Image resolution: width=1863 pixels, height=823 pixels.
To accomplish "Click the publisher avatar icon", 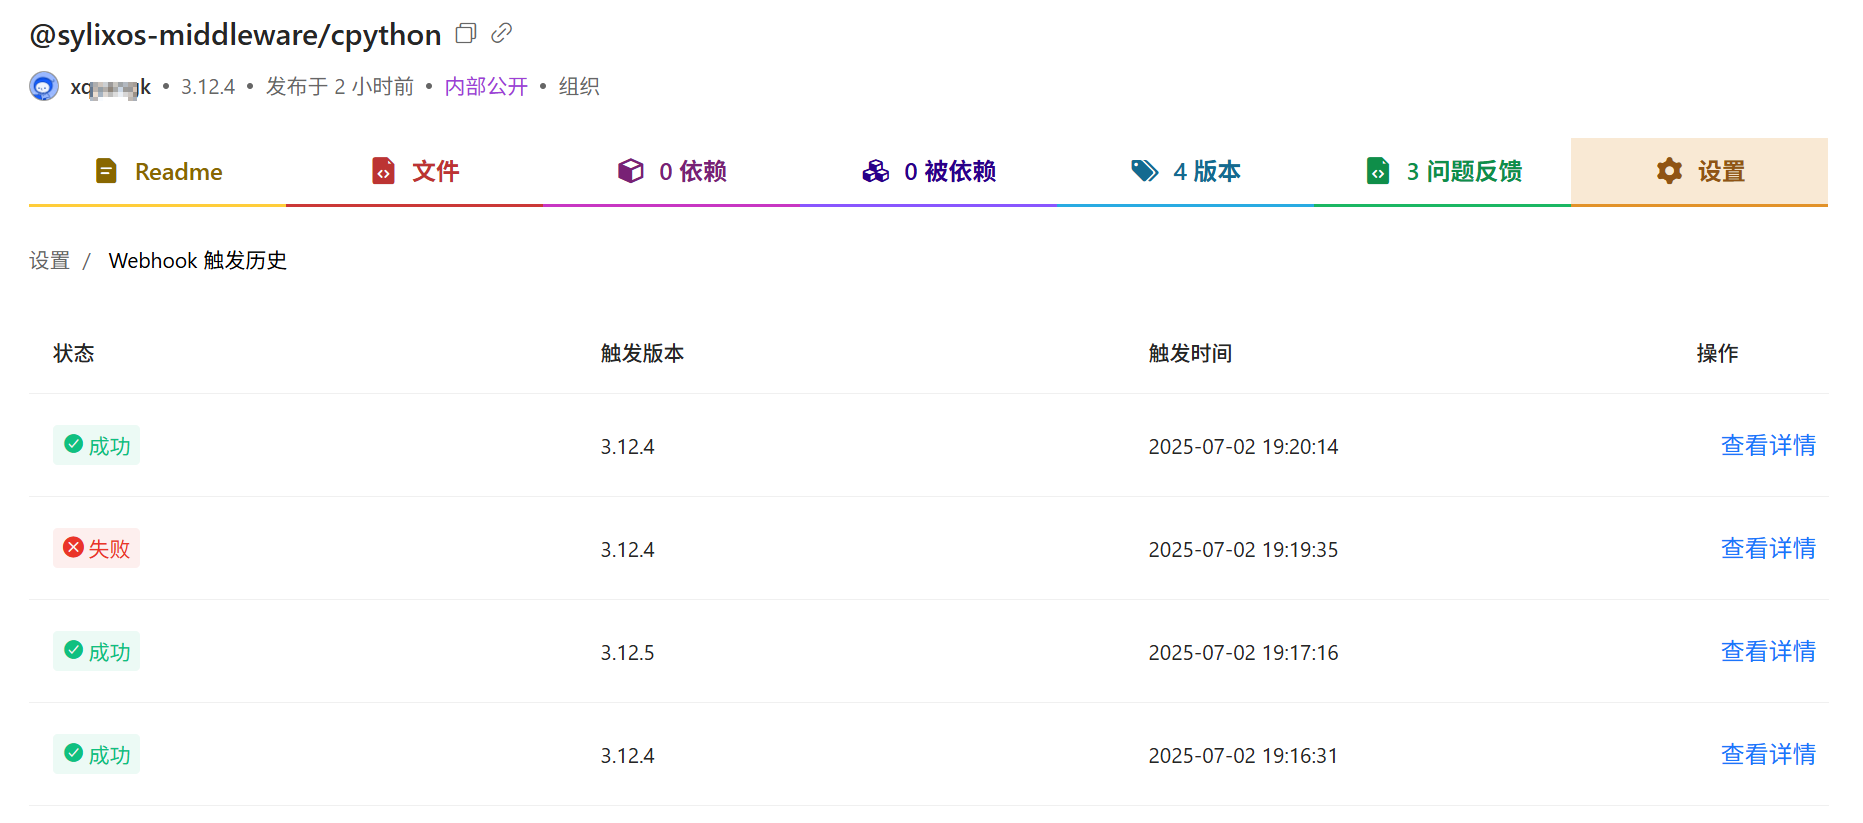I will (x=44, y=87).
